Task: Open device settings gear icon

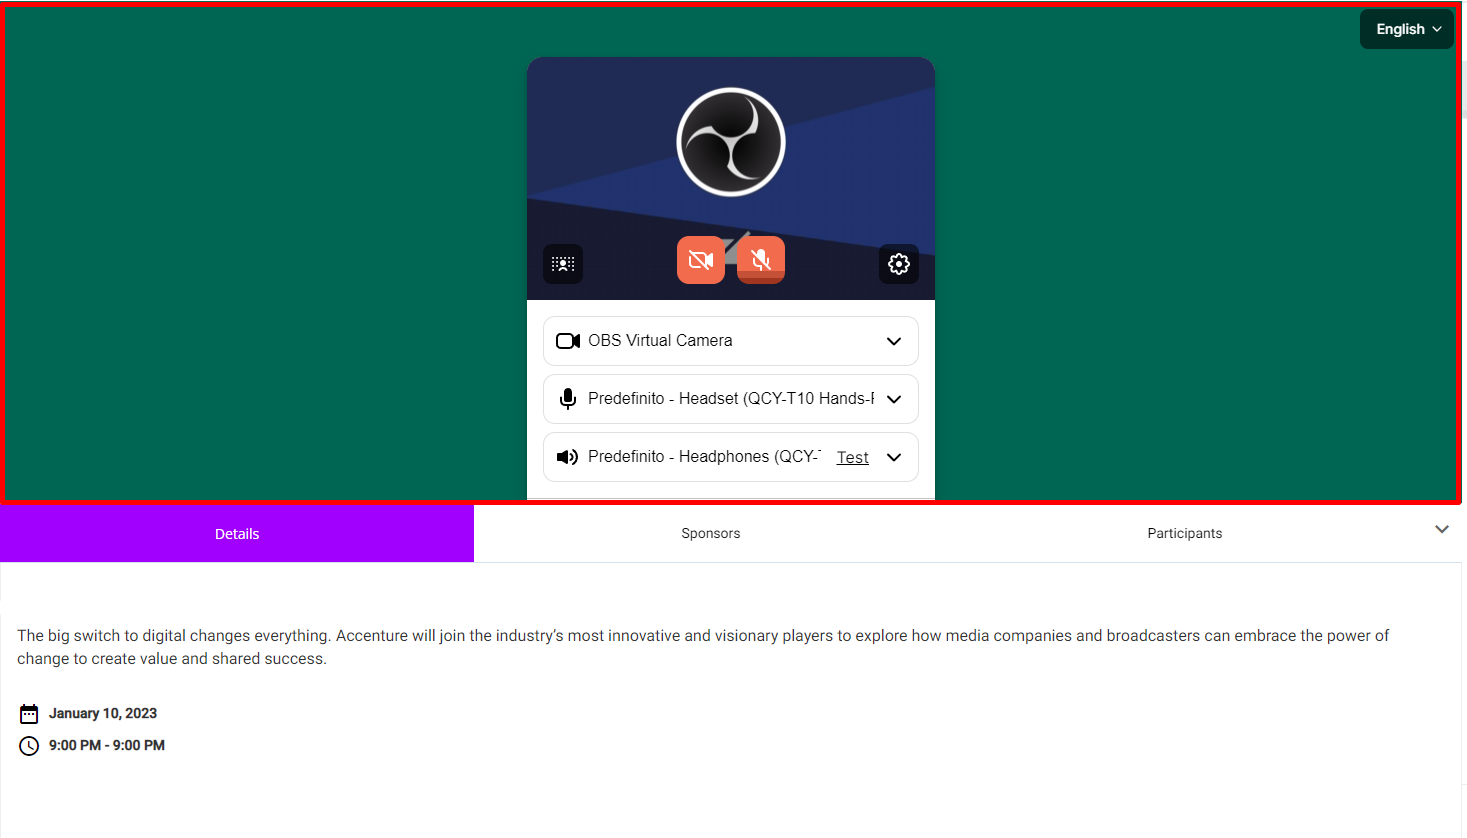Action: [899, 264]
